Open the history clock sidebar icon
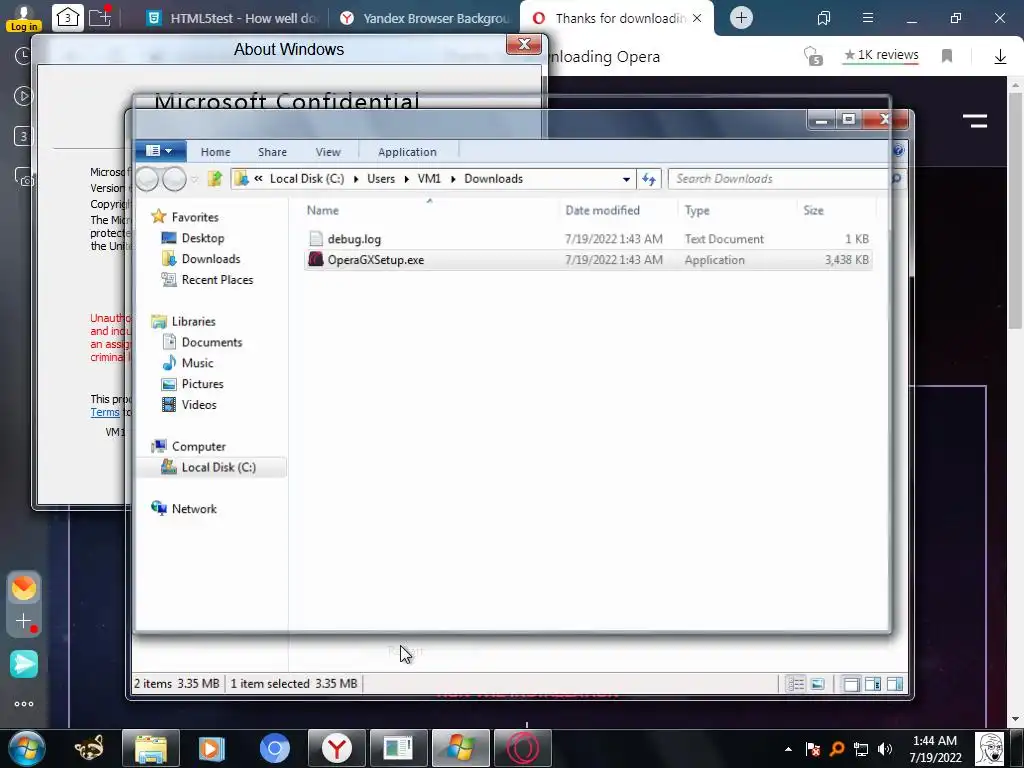The image size is (1024, 768). [x=23, y=56]
